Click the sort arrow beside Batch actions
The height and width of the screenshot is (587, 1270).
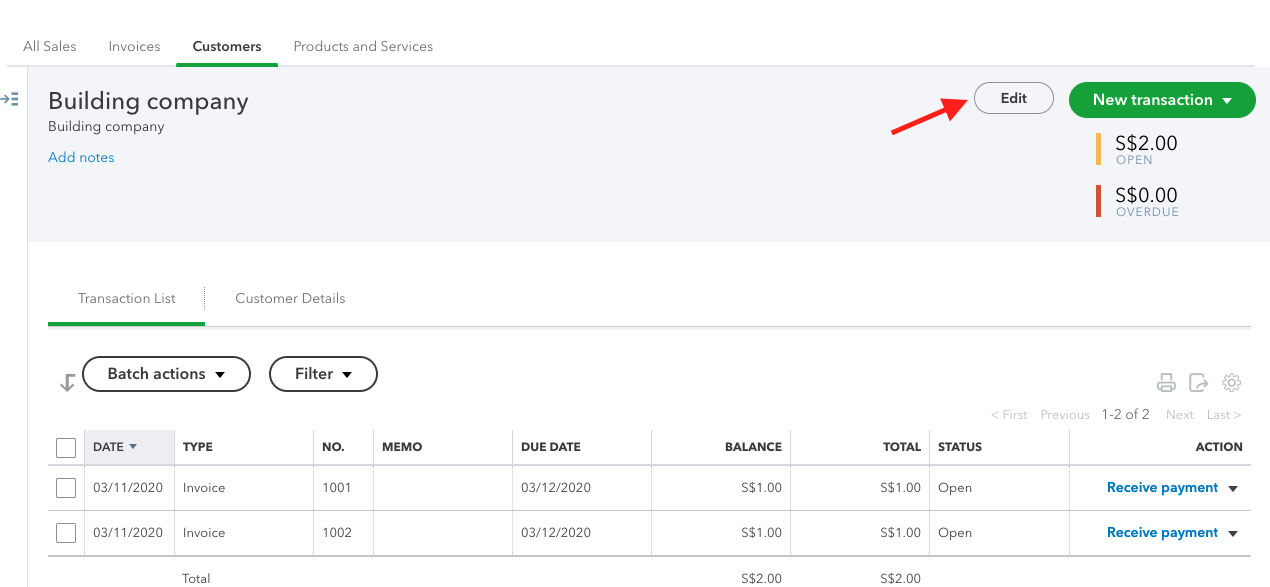[x=67, y=382]
